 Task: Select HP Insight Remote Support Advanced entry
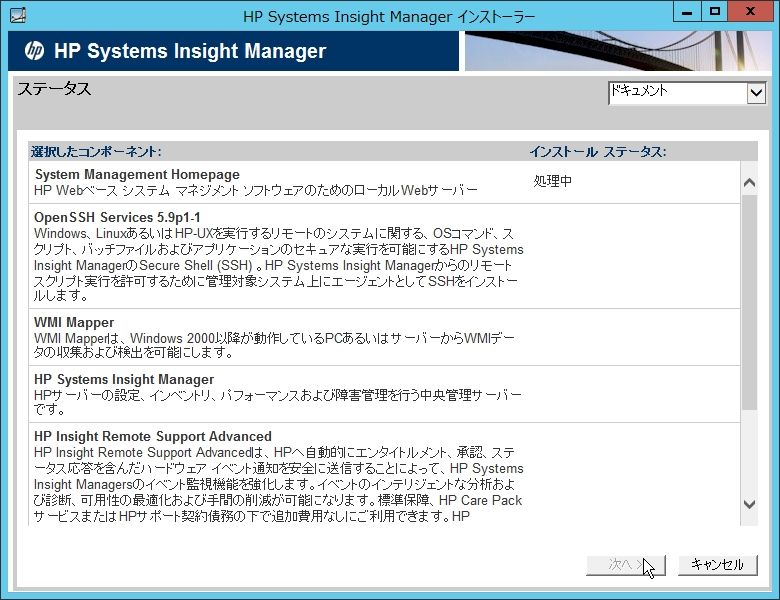coord(384,475)
